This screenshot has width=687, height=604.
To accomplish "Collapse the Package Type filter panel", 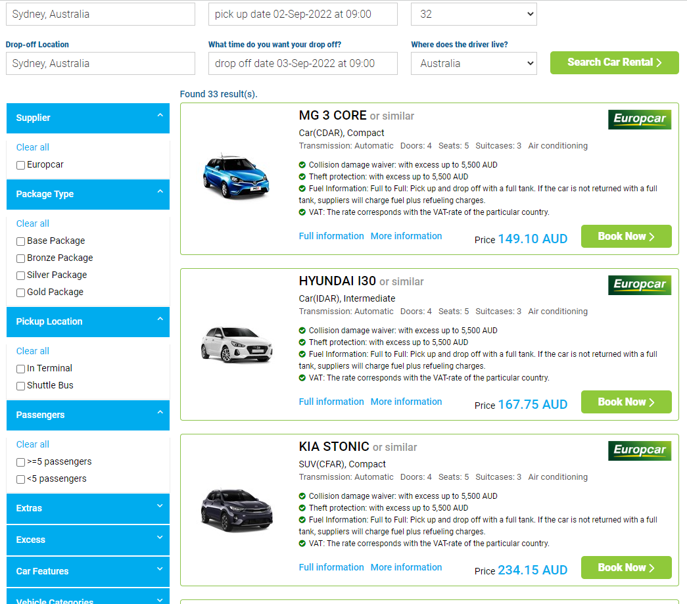I will [x=88, y=194].
